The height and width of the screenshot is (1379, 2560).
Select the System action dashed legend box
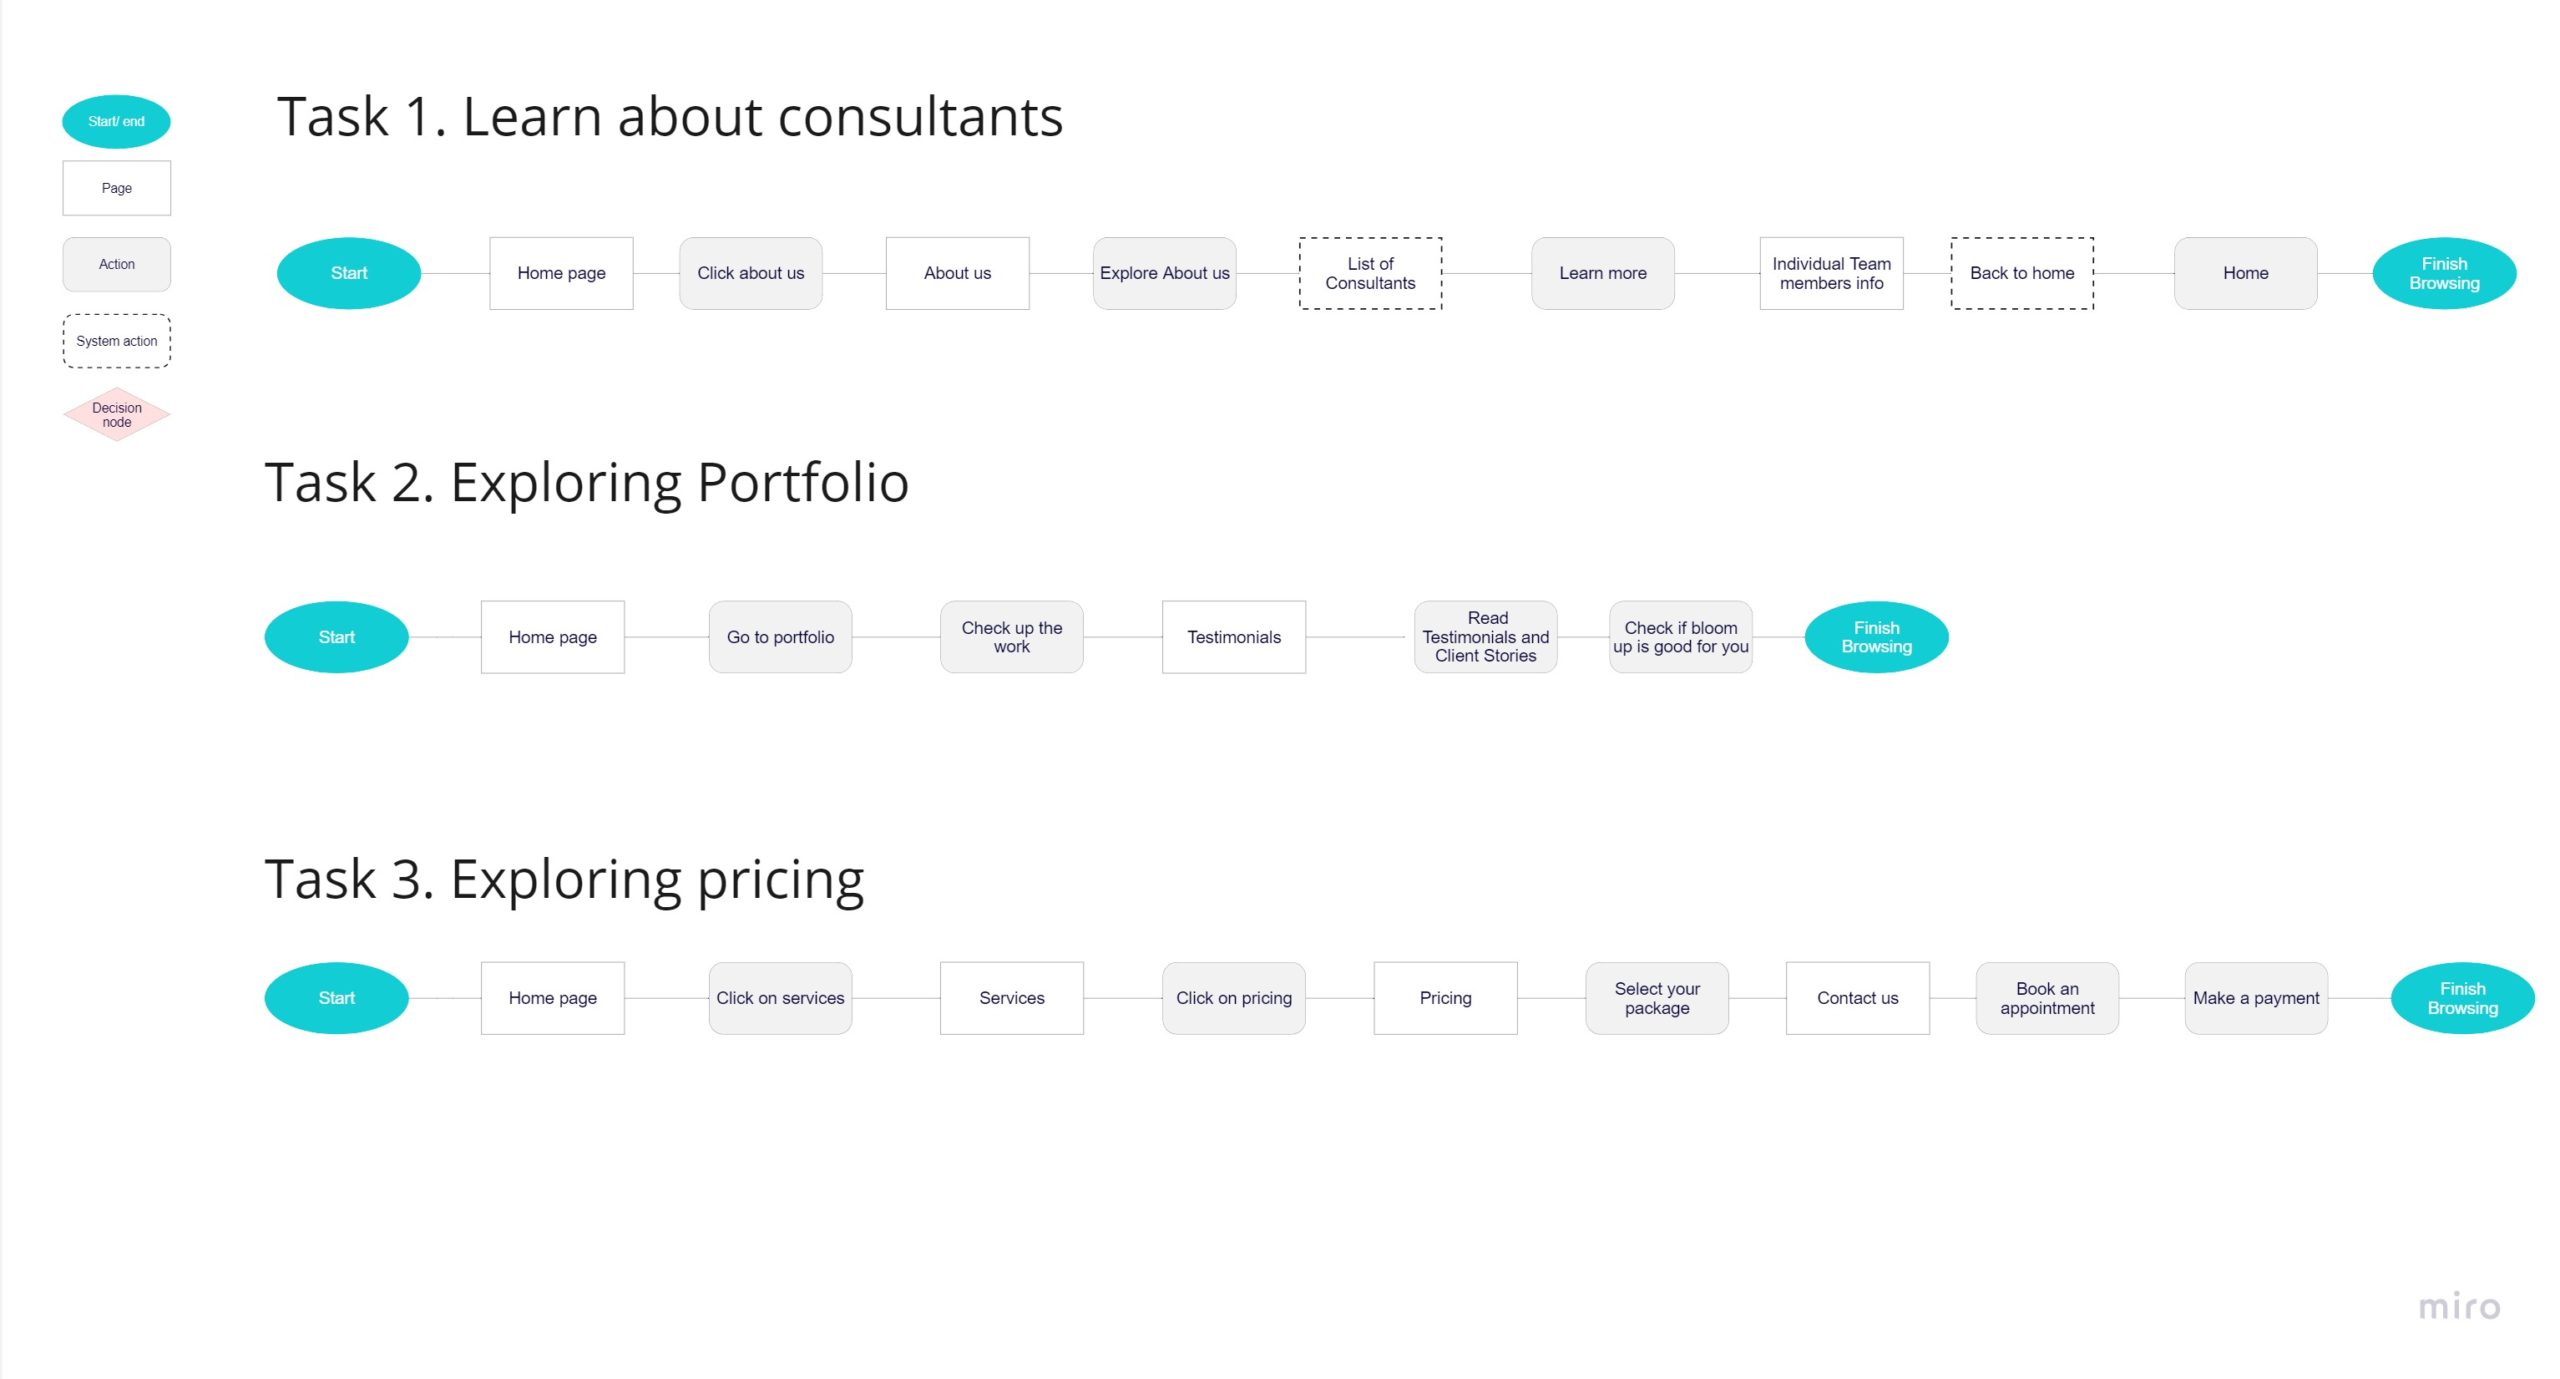[116, 341]
